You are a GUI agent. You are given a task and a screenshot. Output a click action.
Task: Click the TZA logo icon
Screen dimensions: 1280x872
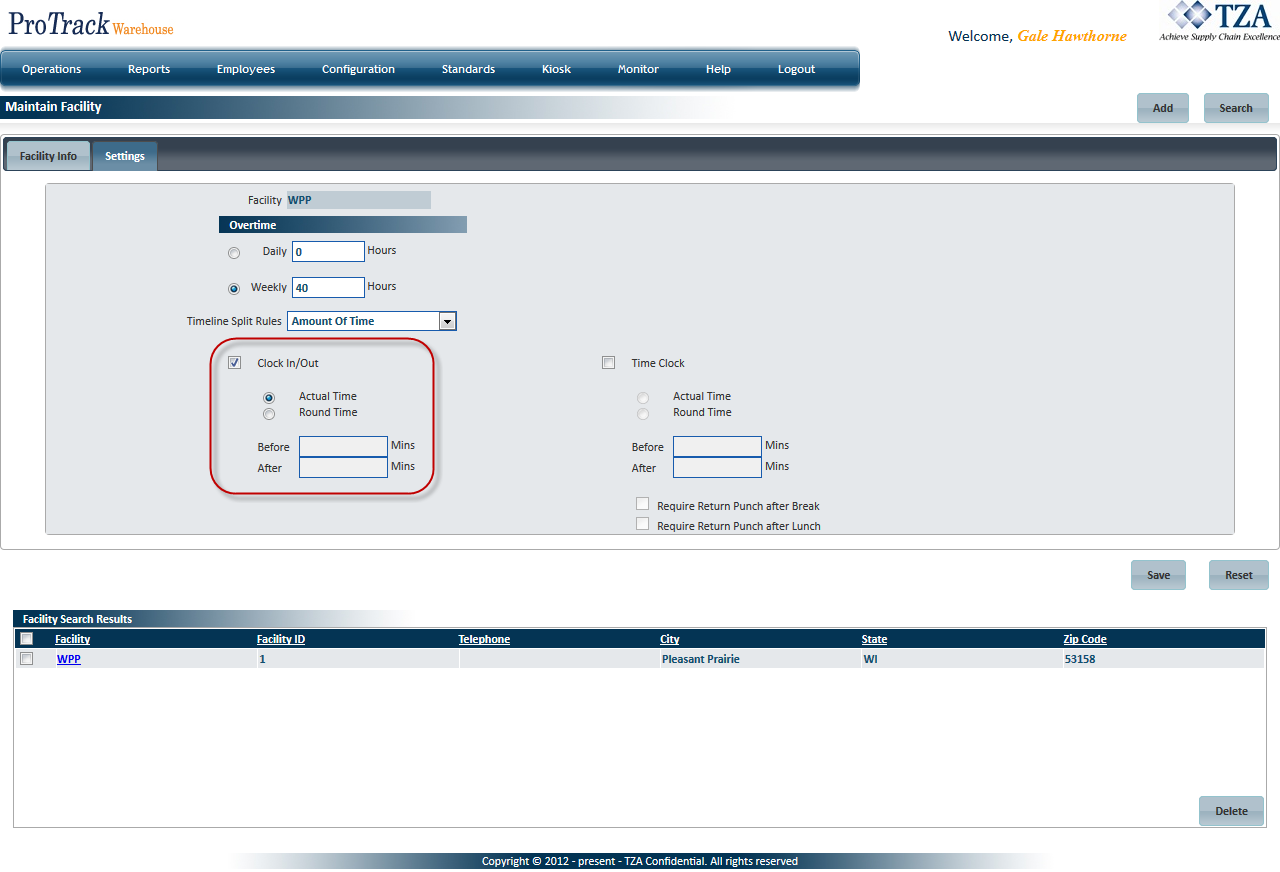click(x=1218, y=22)
